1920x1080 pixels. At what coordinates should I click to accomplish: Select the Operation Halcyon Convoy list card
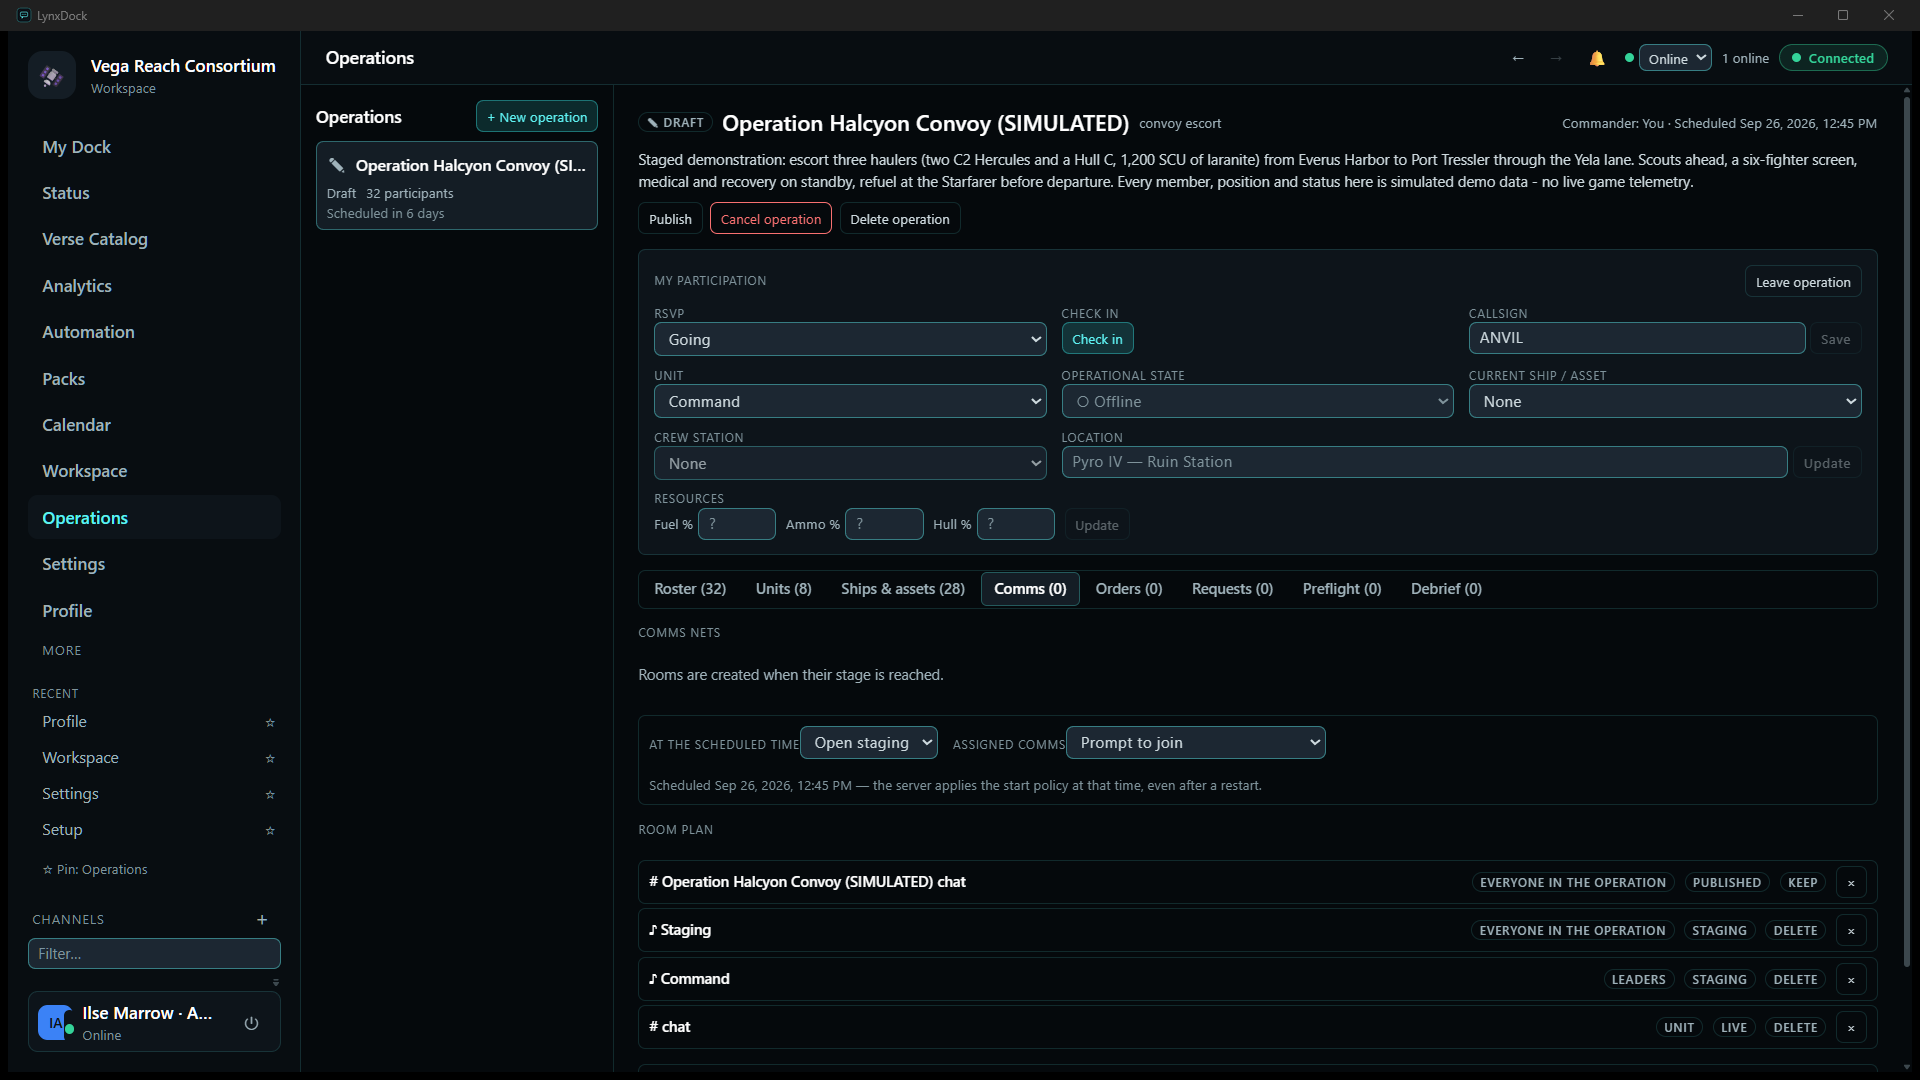click(457, 187)
